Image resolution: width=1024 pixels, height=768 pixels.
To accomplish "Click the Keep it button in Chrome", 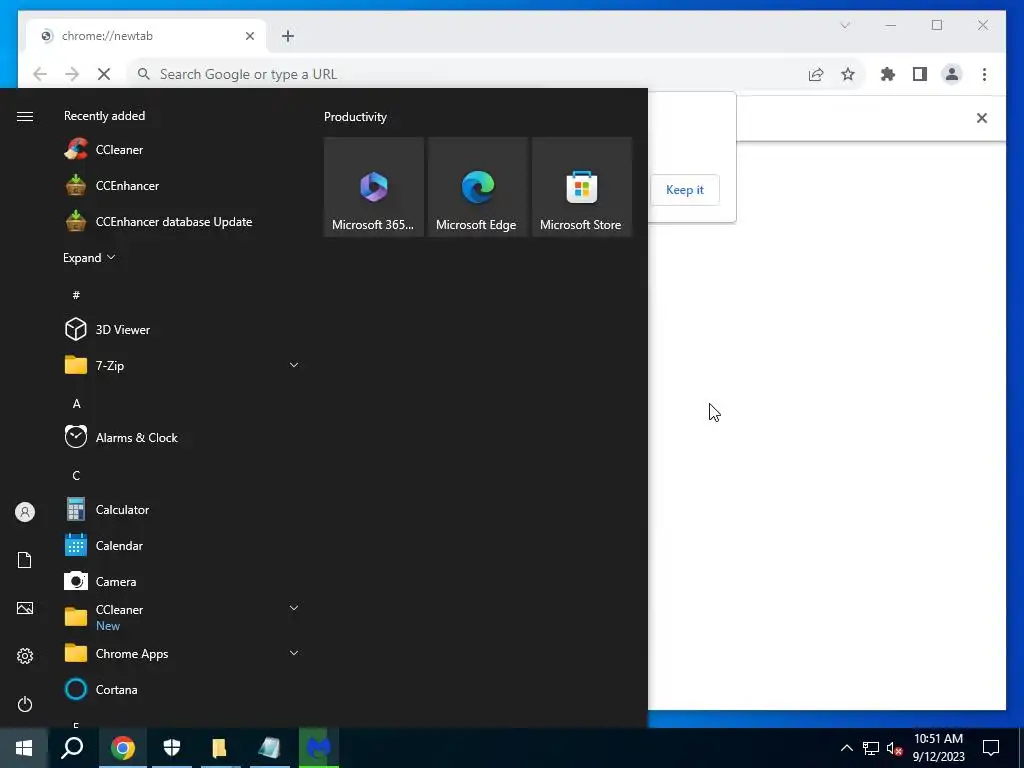I will pyautogui.click(x=685, y=190).
